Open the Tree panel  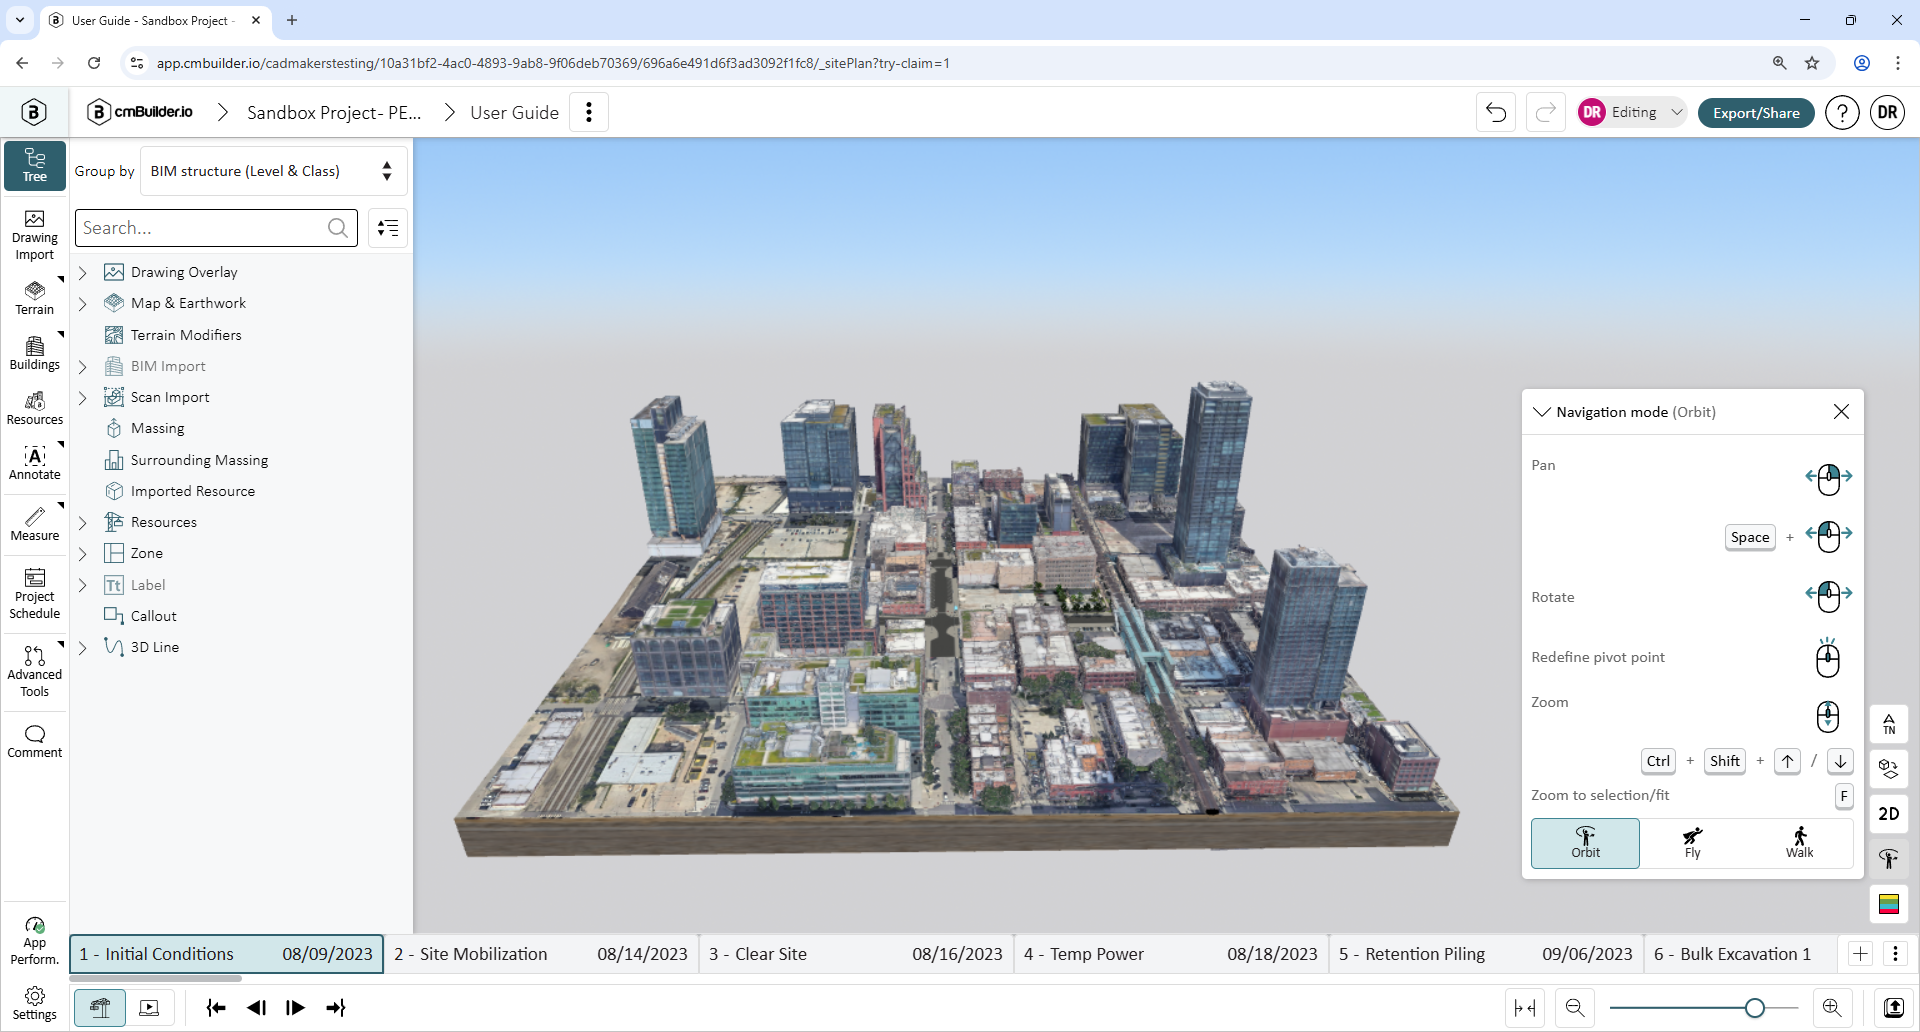35,165
